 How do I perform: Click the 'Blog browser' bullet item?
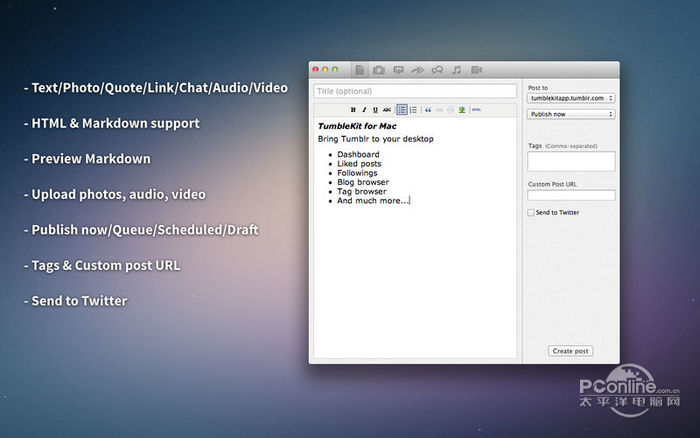pos(363,182)
